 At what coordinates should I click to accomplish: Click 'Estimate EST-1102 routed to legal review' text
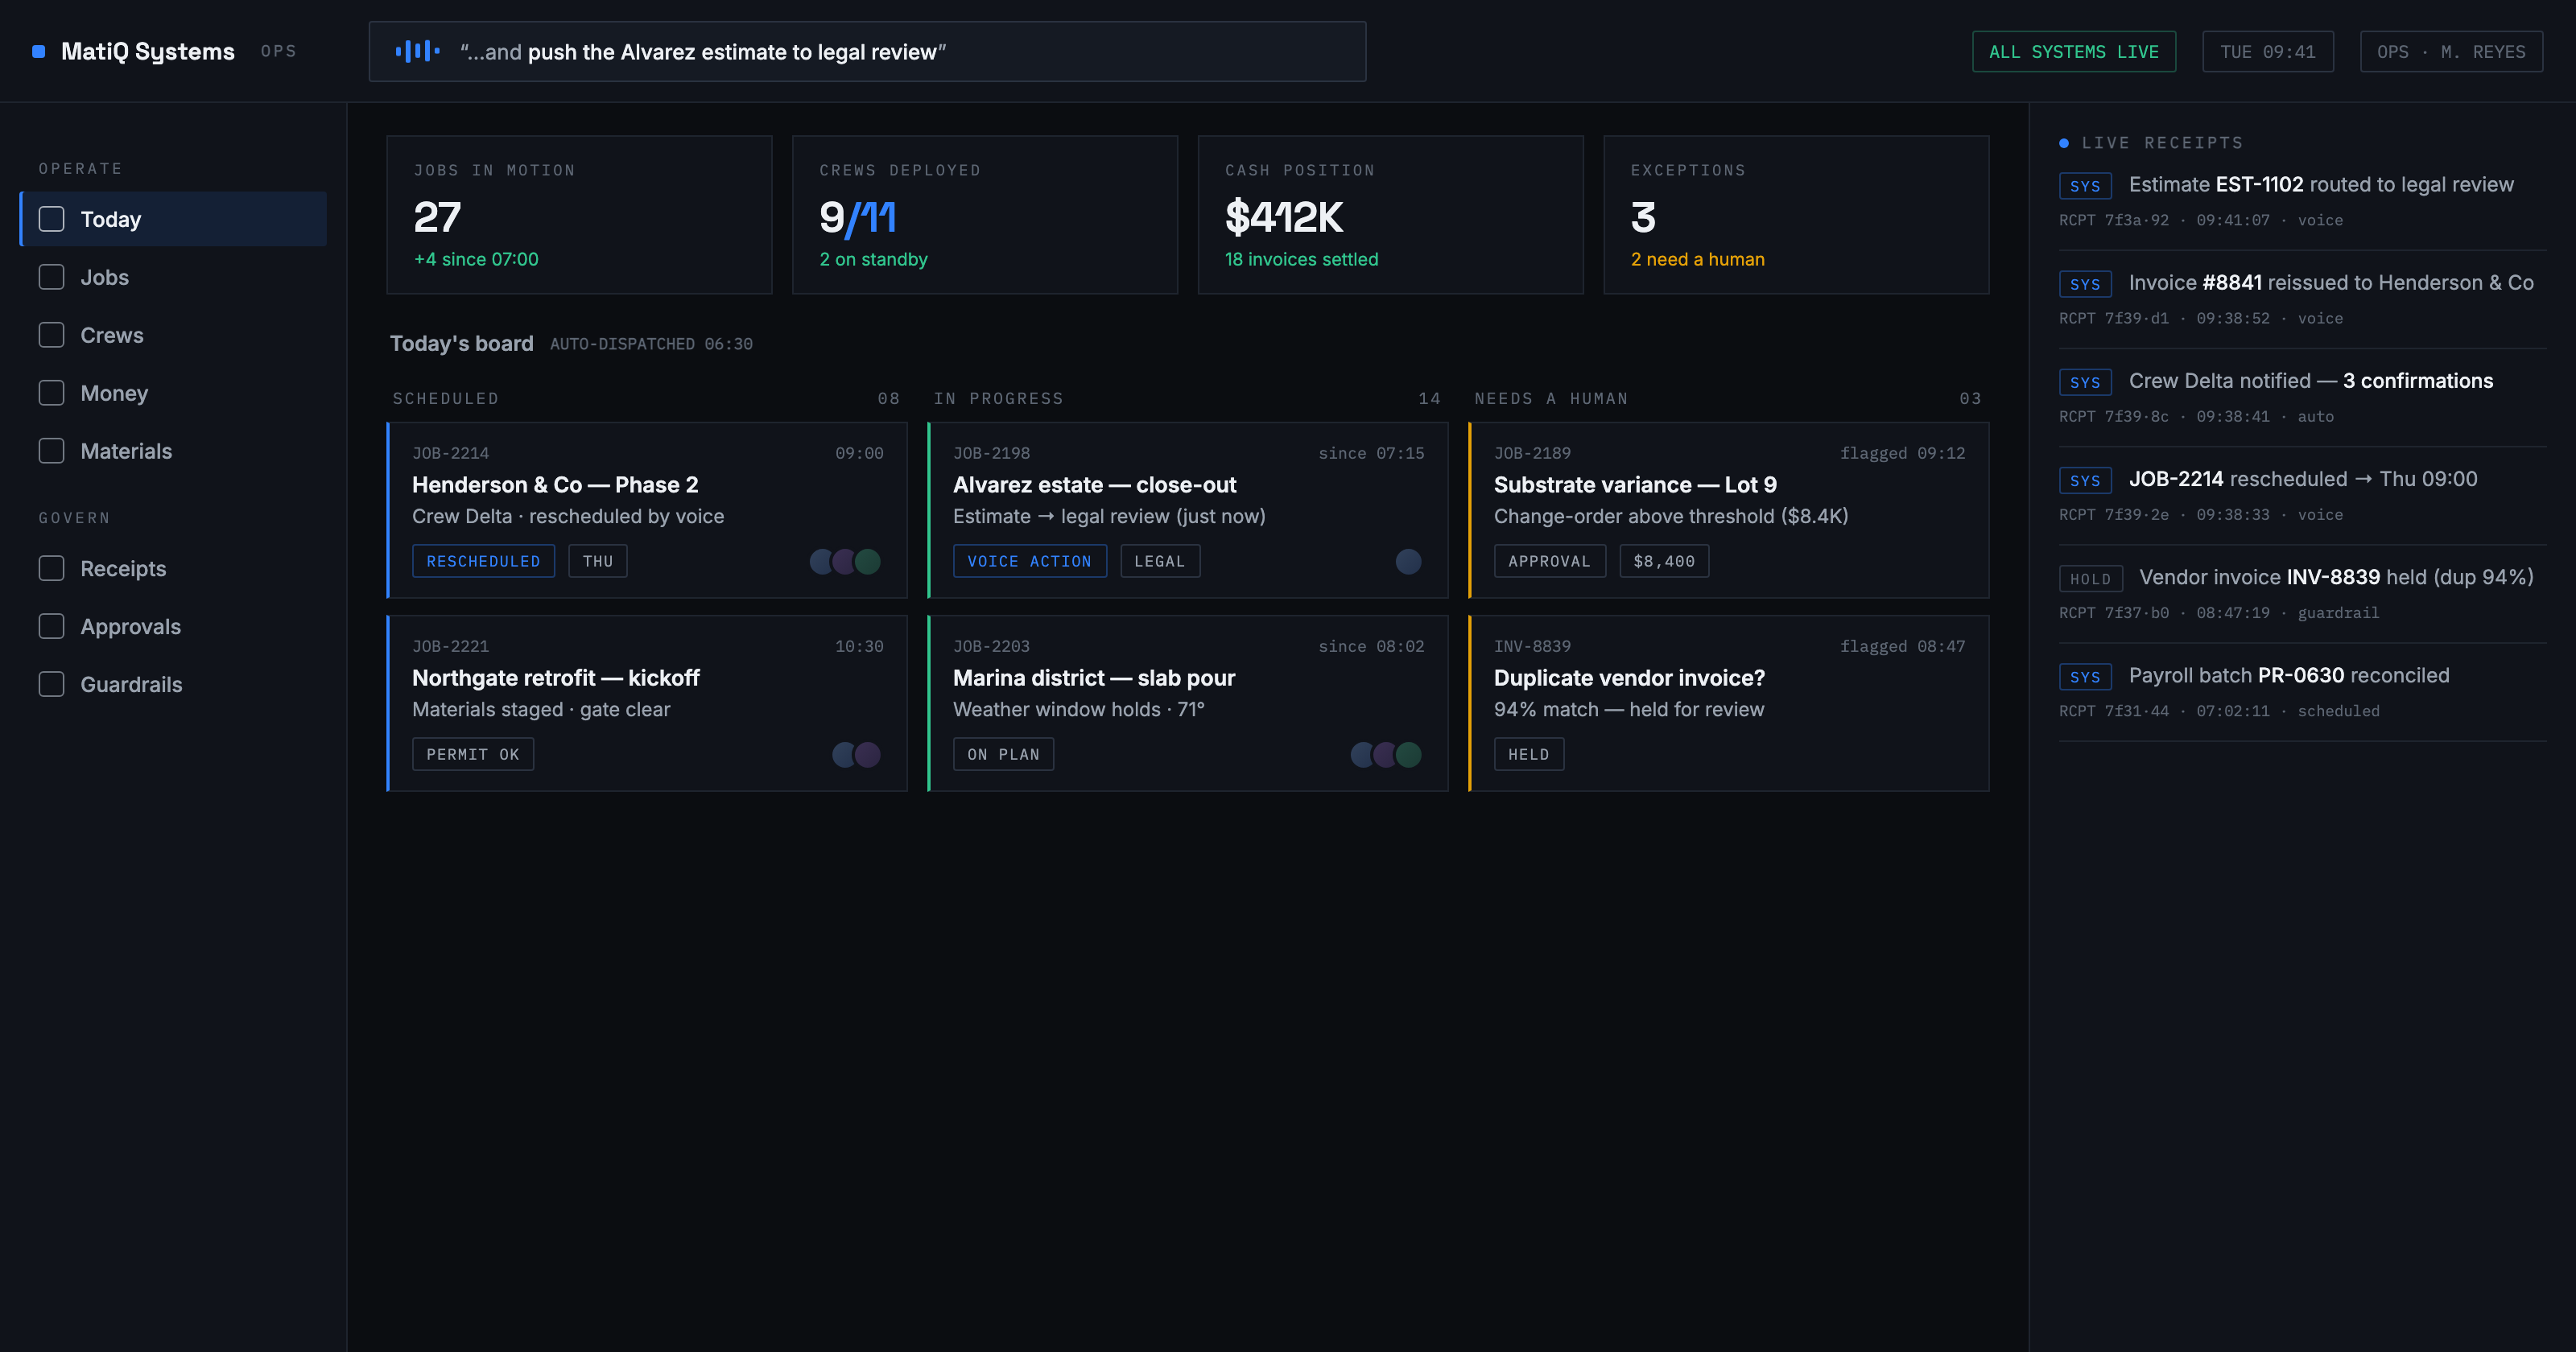(x=2321, y=184)
